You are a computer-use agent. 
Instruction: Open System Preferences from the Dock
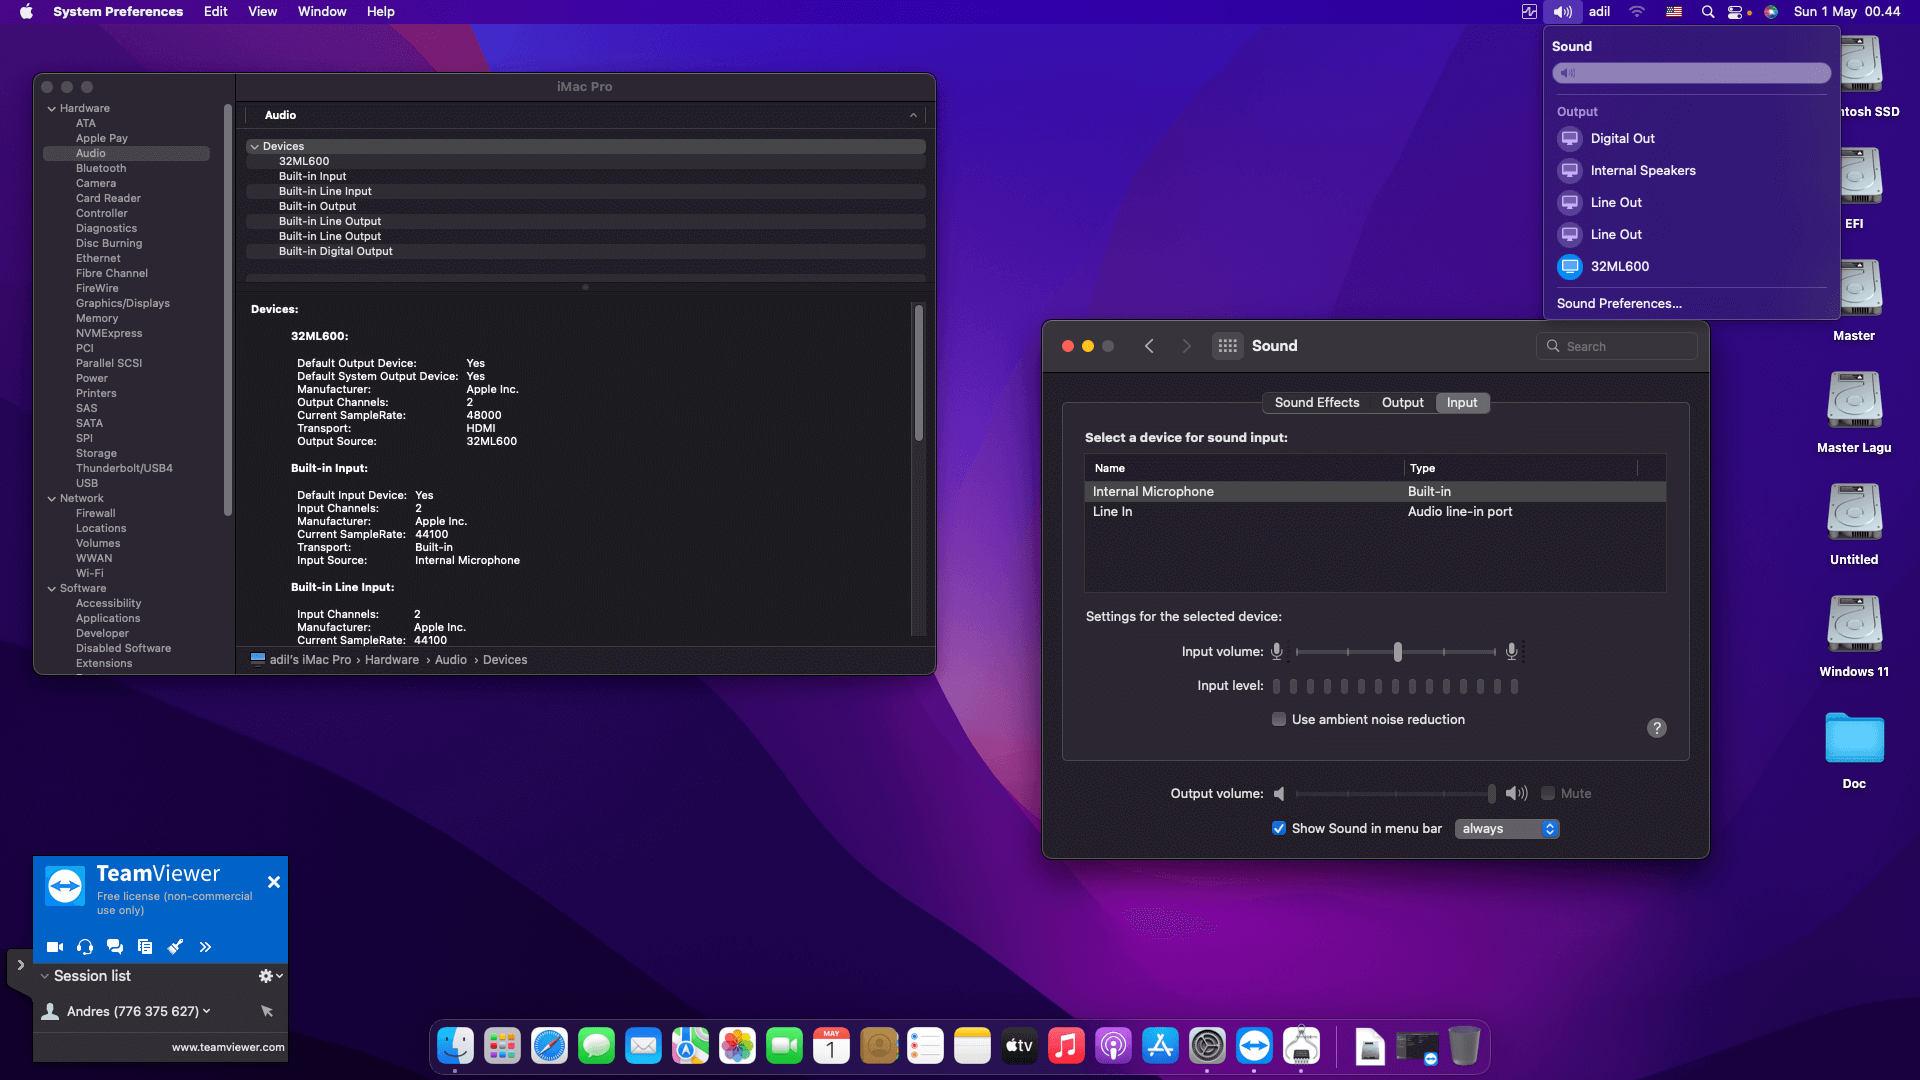coord(1207,1046)
